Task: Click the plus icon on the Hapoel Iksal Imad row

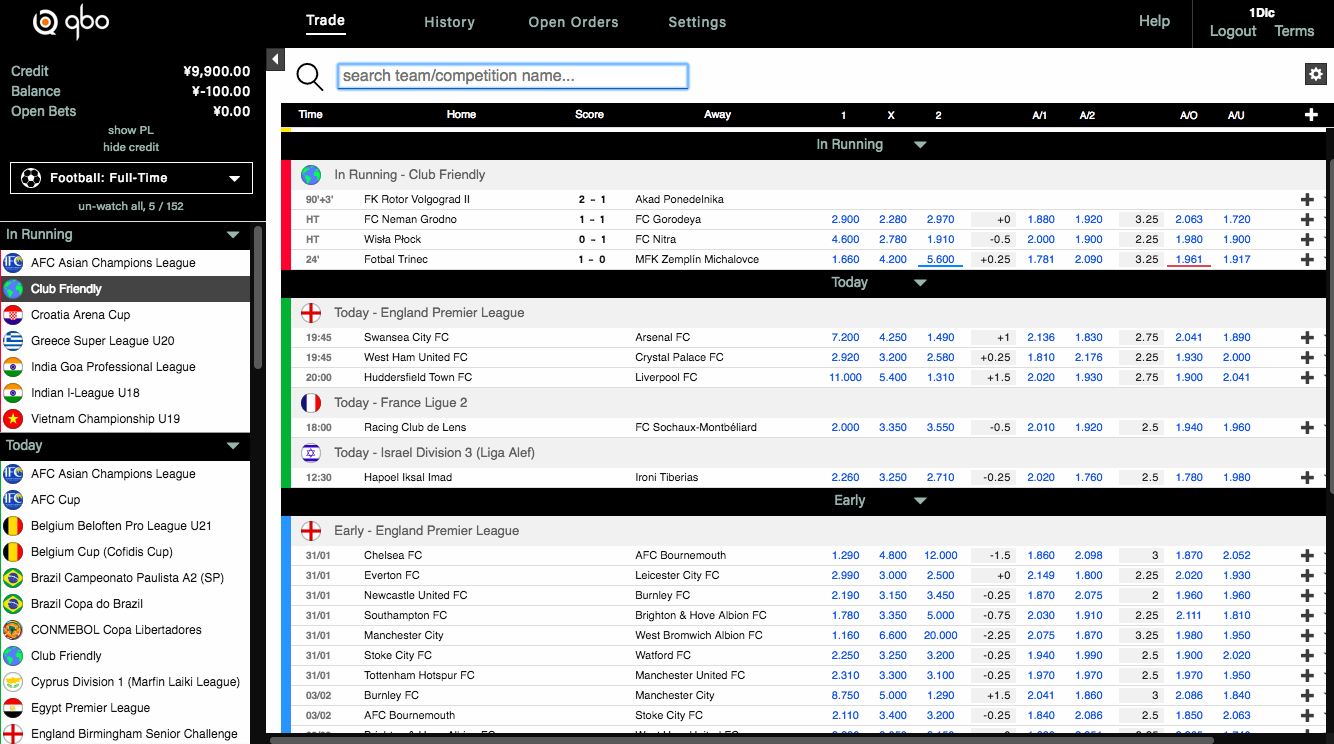Action: click(x=1307, y=477)
